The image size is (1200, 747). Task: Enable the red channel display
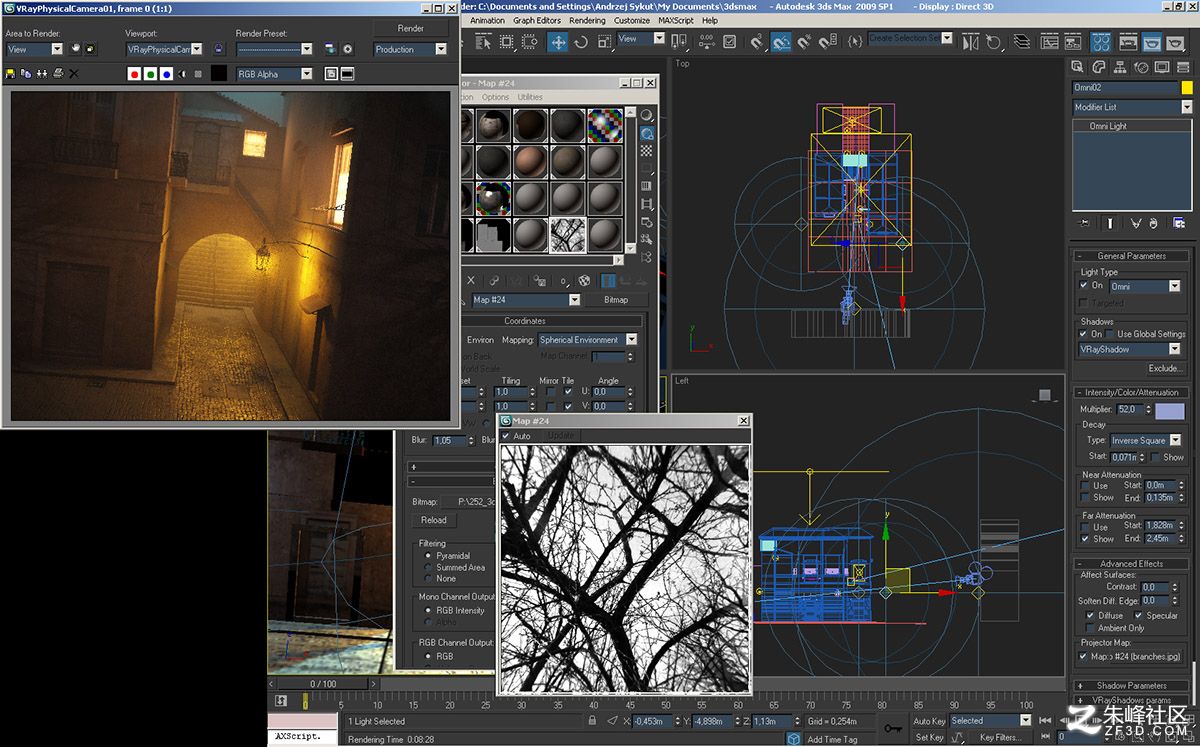point(134,74)
